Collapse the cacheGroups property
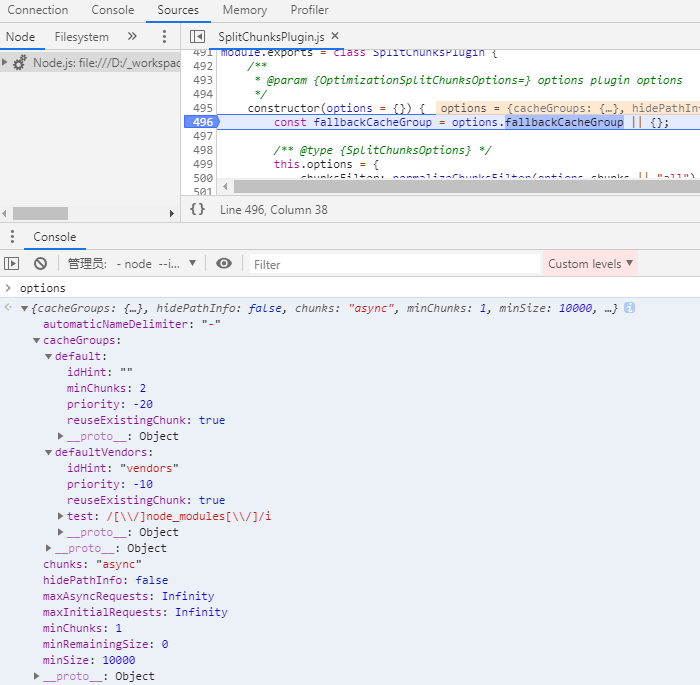The height and width of the screenshot is (685, 700). click(37, 340)
